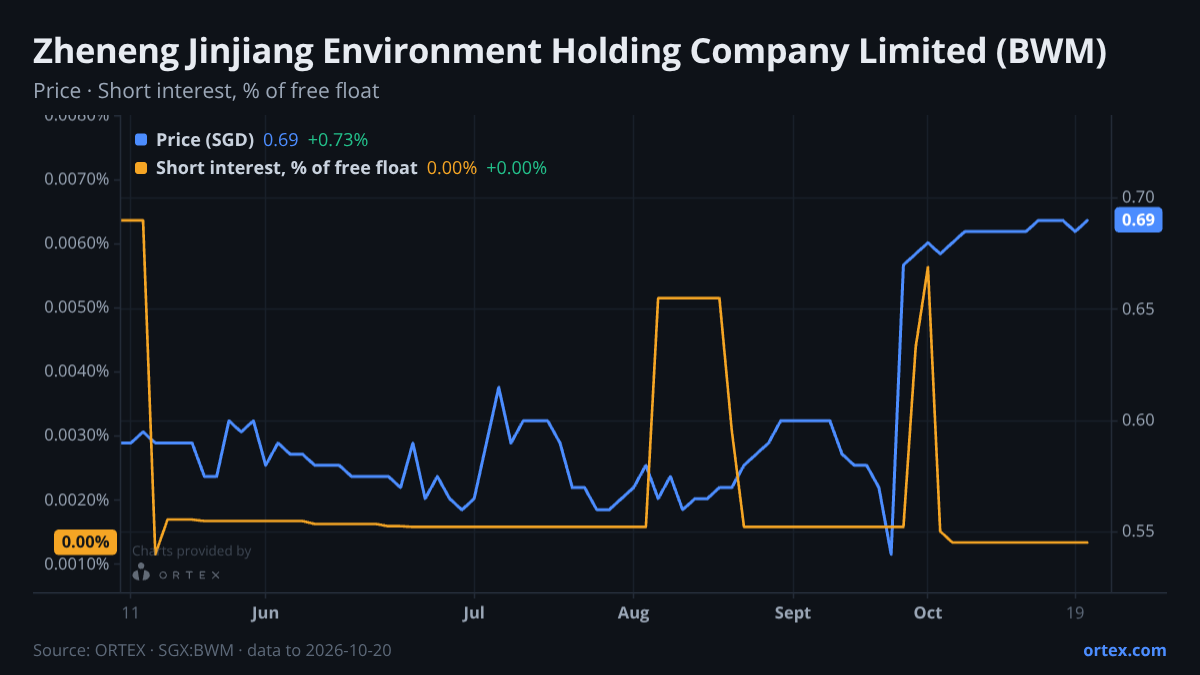Image resolution: width=1200 pixels, height=675 pixels.
Task: Click the orange 0.00% short interest legend value
Action: [452, 168]
